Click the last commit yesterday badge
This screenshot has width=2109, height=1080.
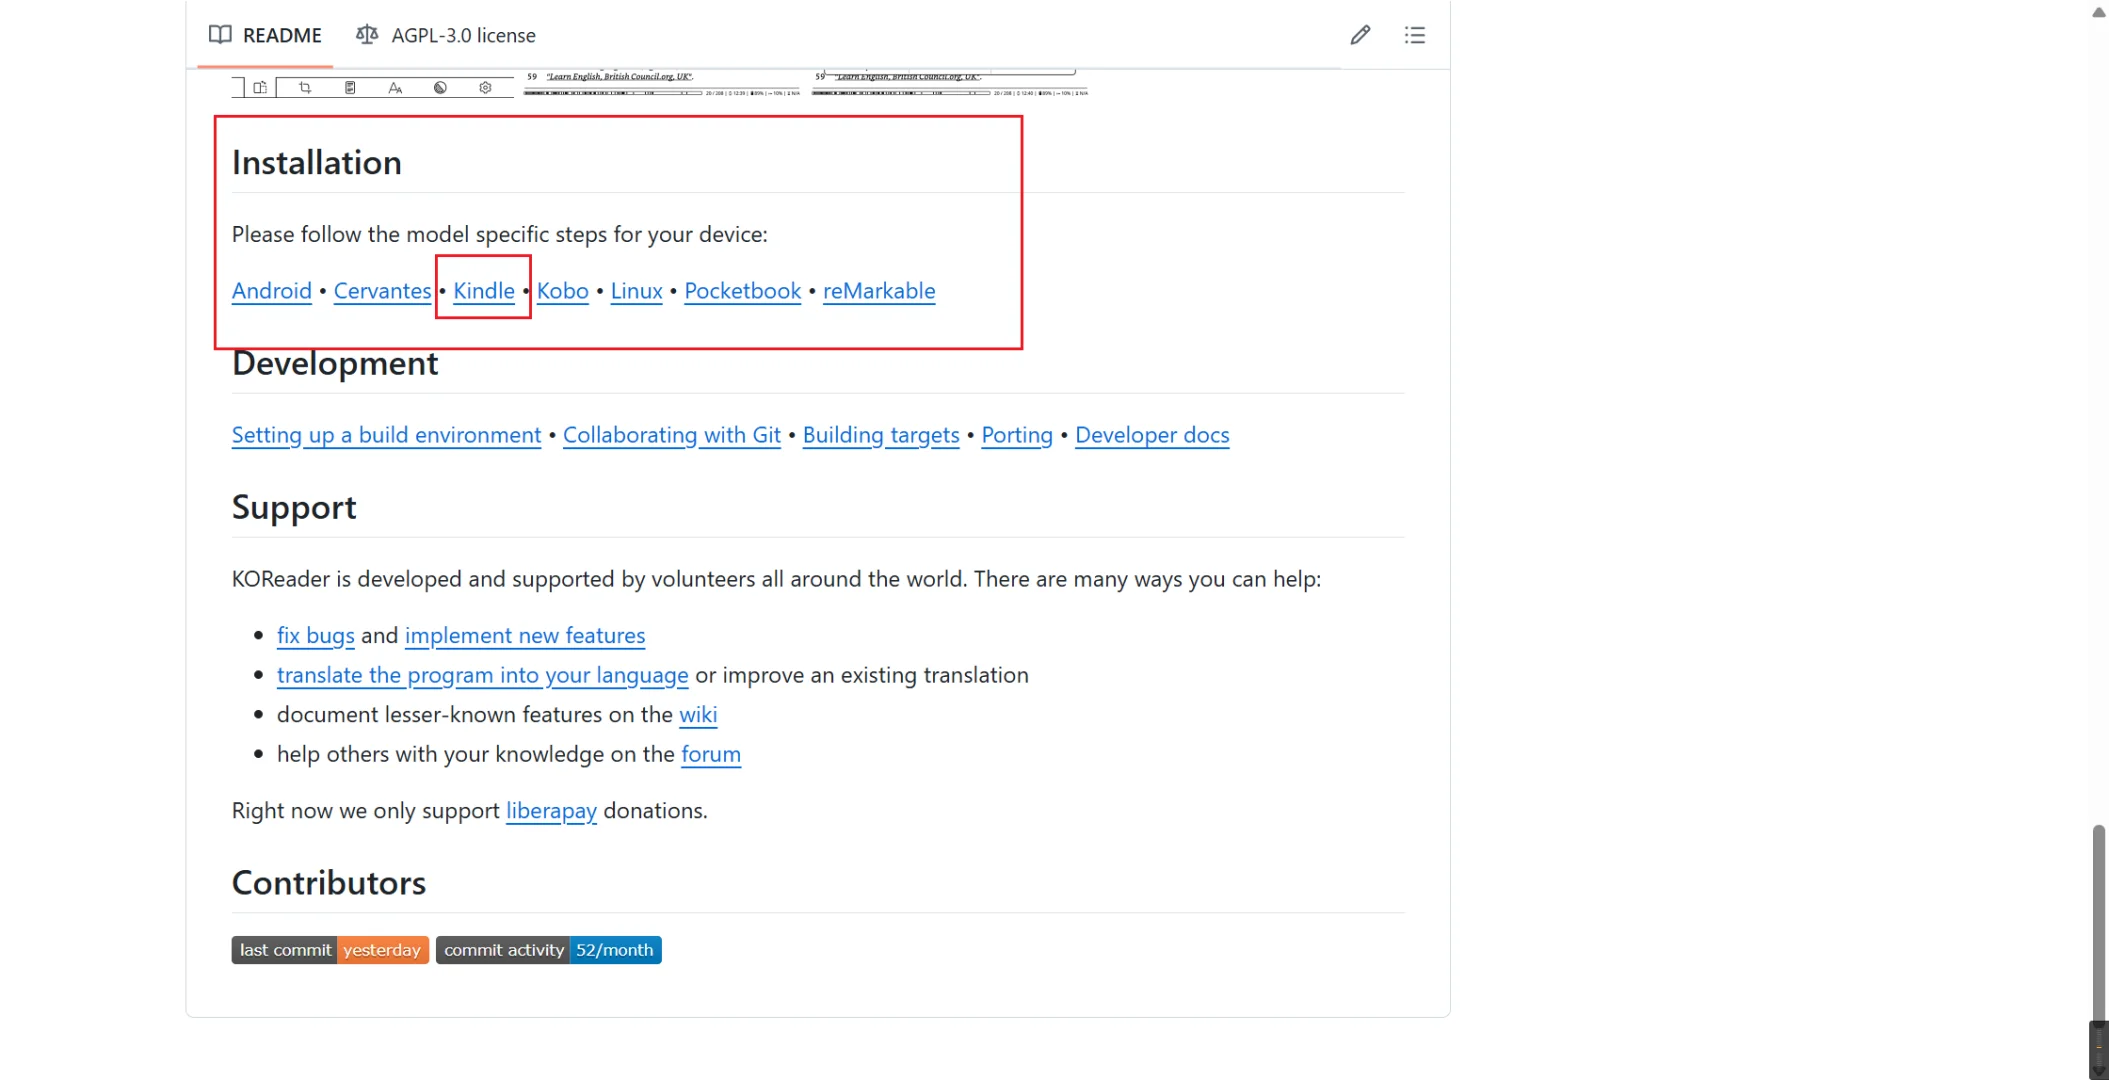(x=330, y=950)
